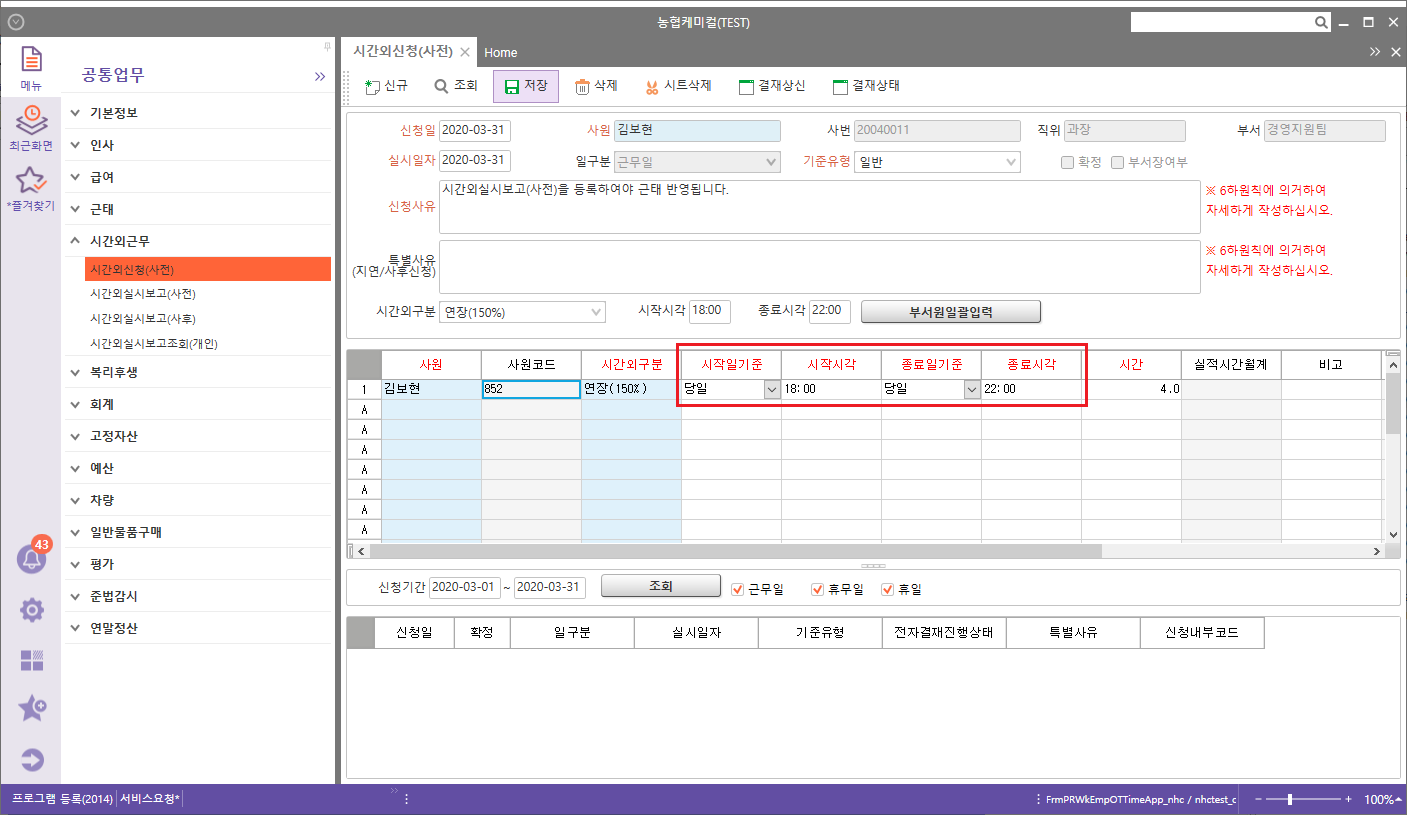Click the grid horizontal scrollbar
The height and width of the screenshot is (815, 1407).
pyautogui.click(x=734, y=551)
